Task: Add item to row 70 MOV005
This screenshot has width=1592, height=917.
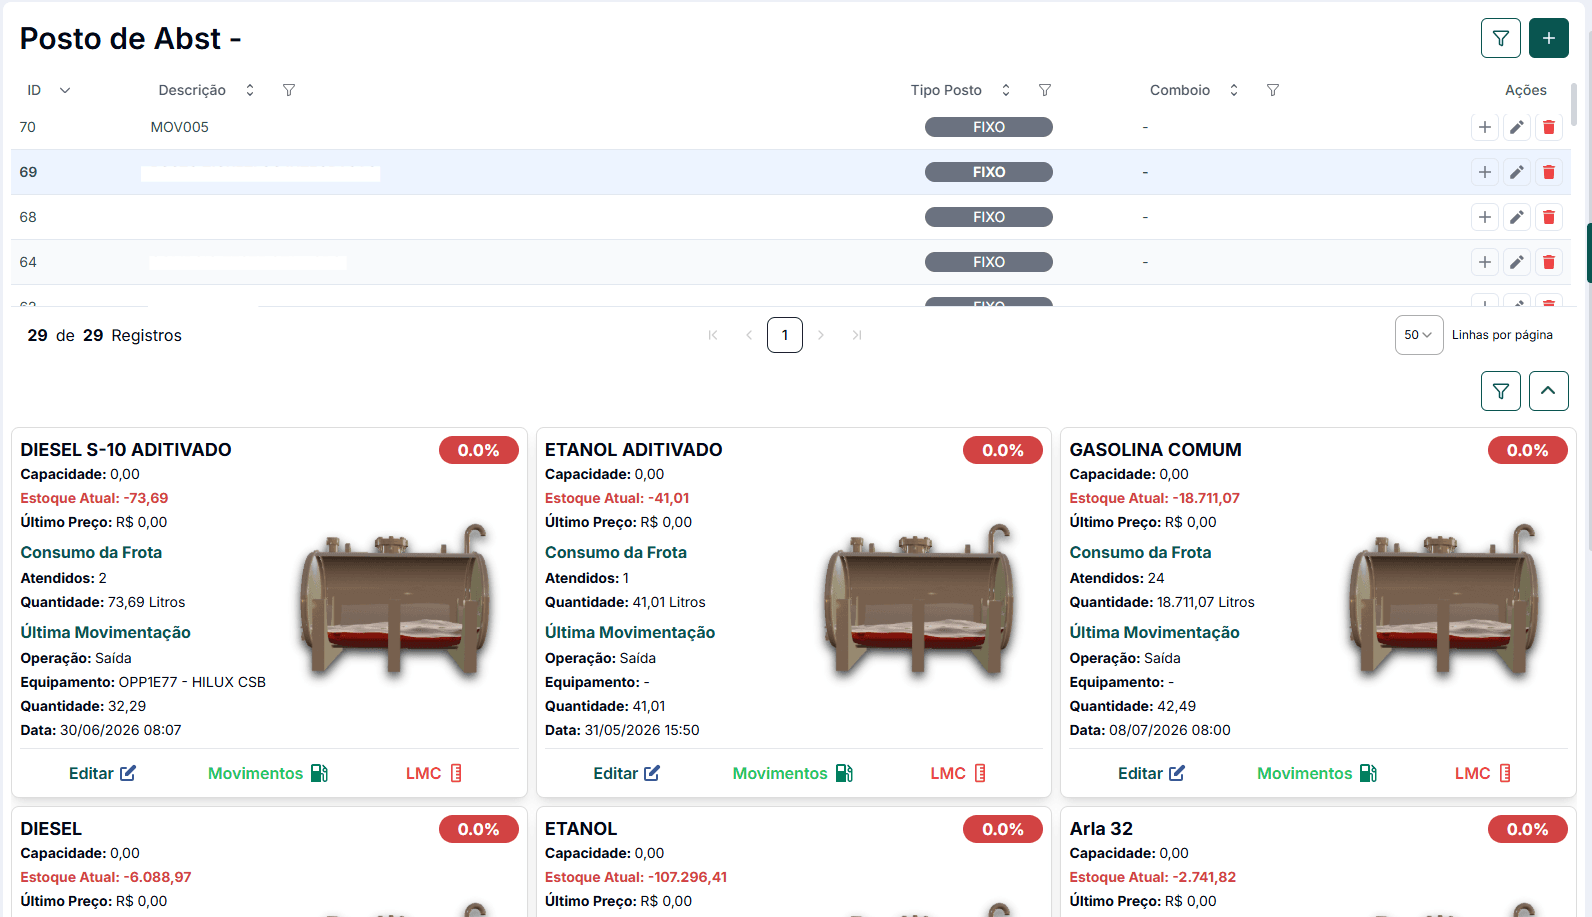Action: point(1484,127)
